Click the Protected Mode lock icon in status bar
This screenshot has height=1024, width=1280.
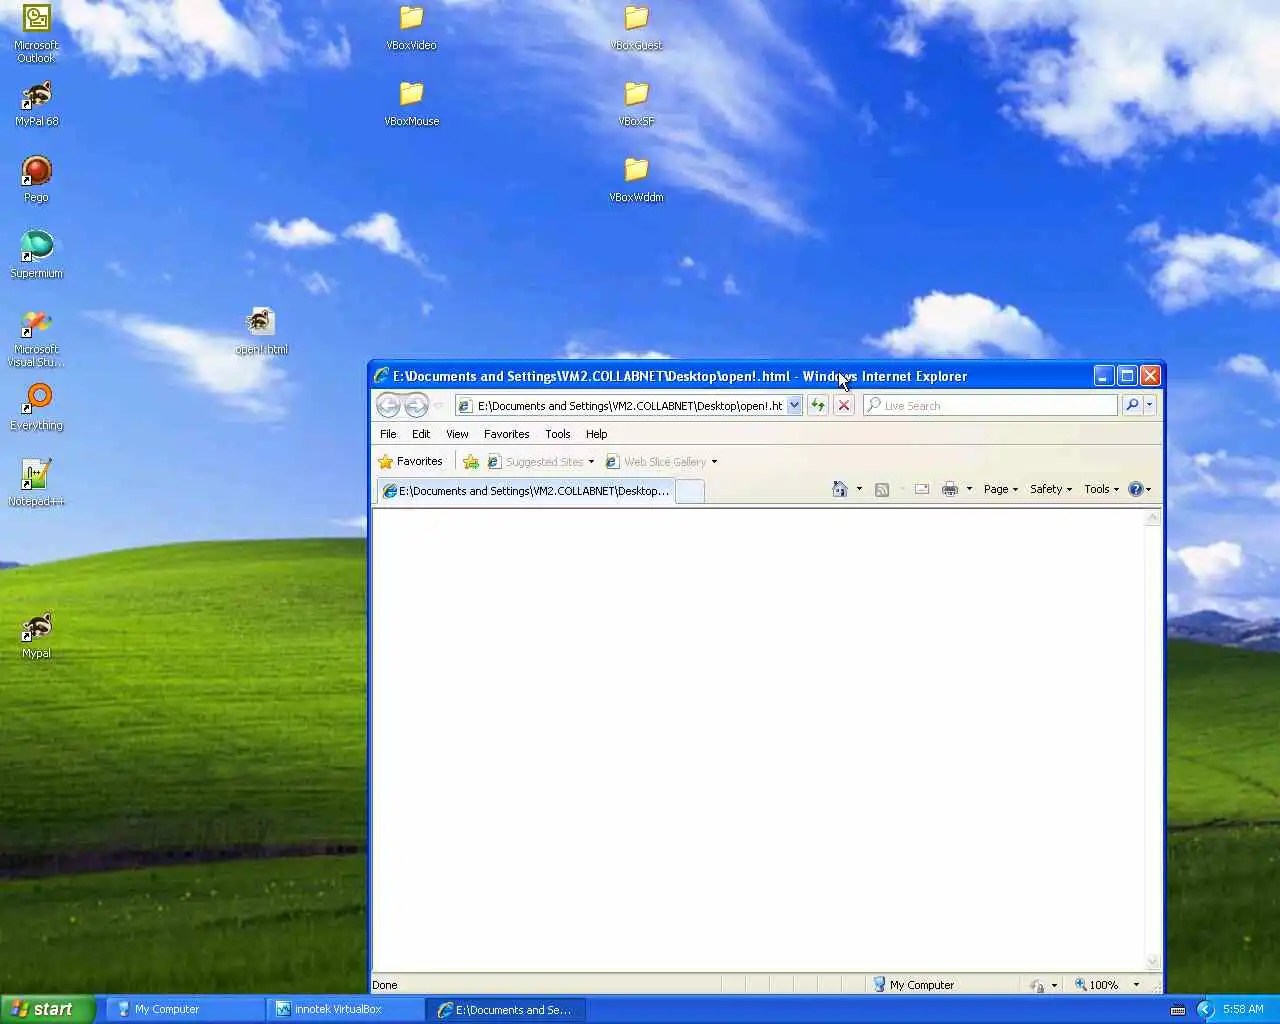(1037, 985)
